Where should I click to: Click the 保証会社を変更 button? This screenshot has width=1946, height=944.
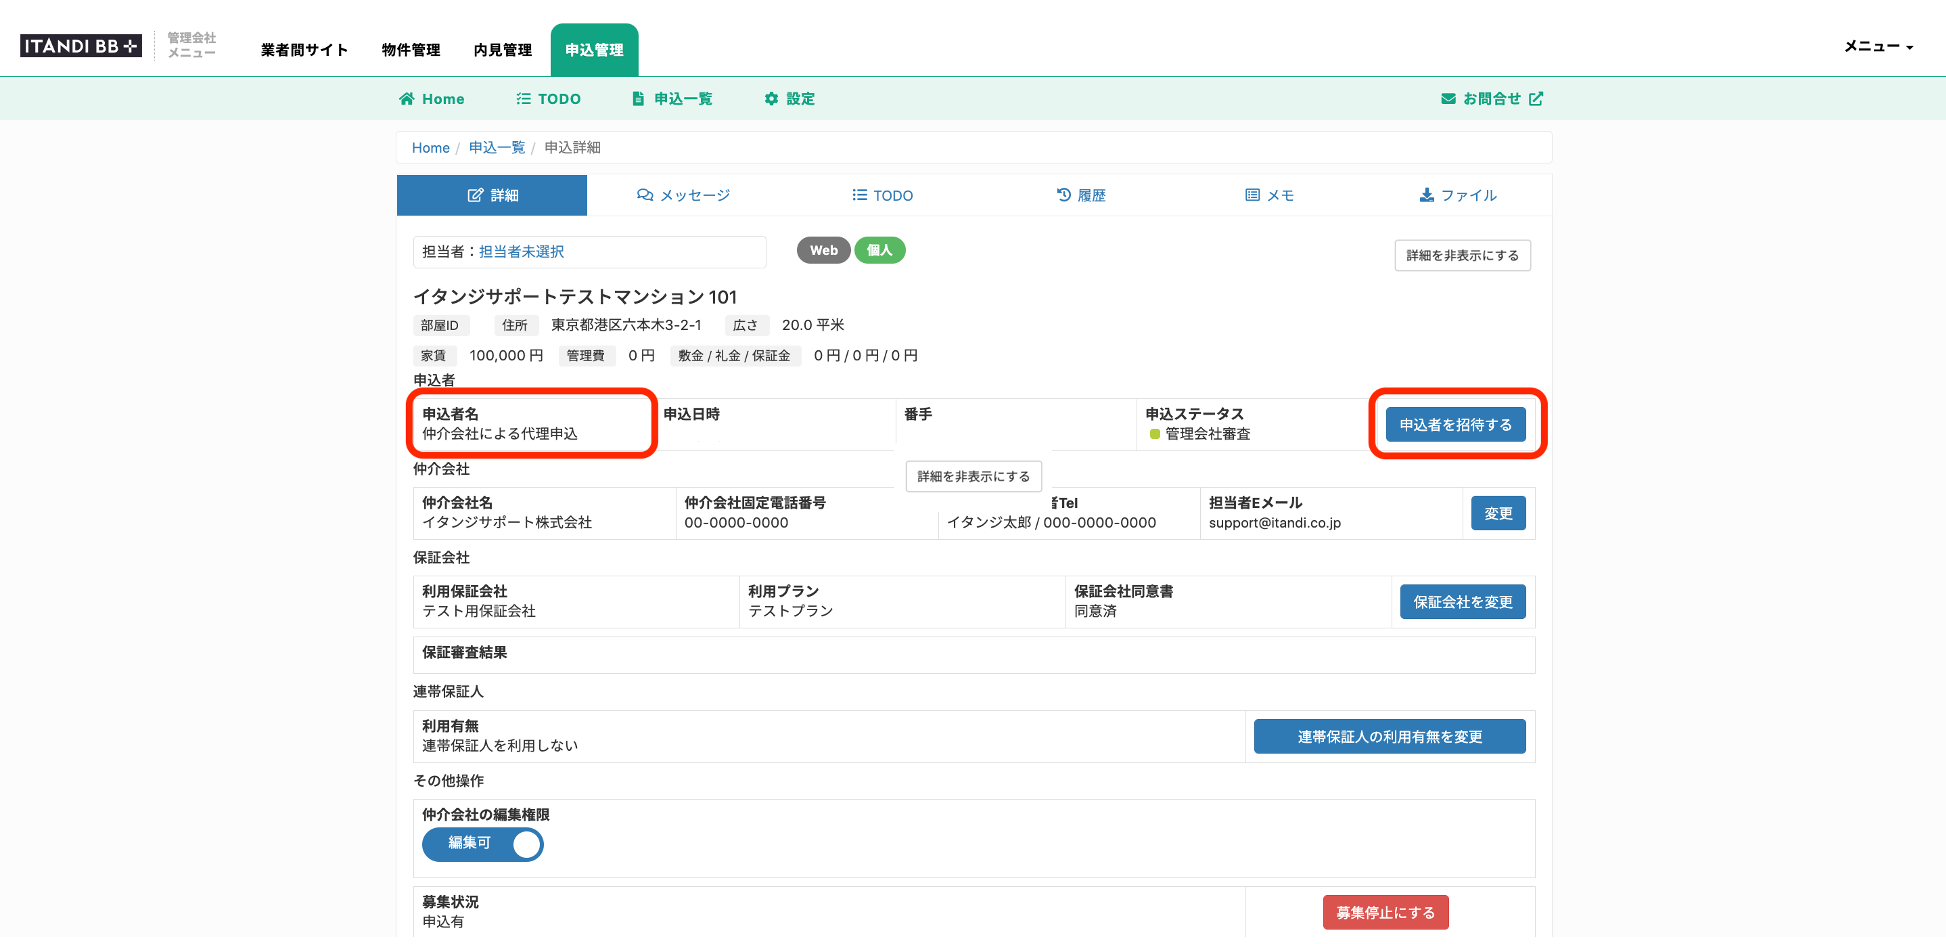tap(1462, 602)
